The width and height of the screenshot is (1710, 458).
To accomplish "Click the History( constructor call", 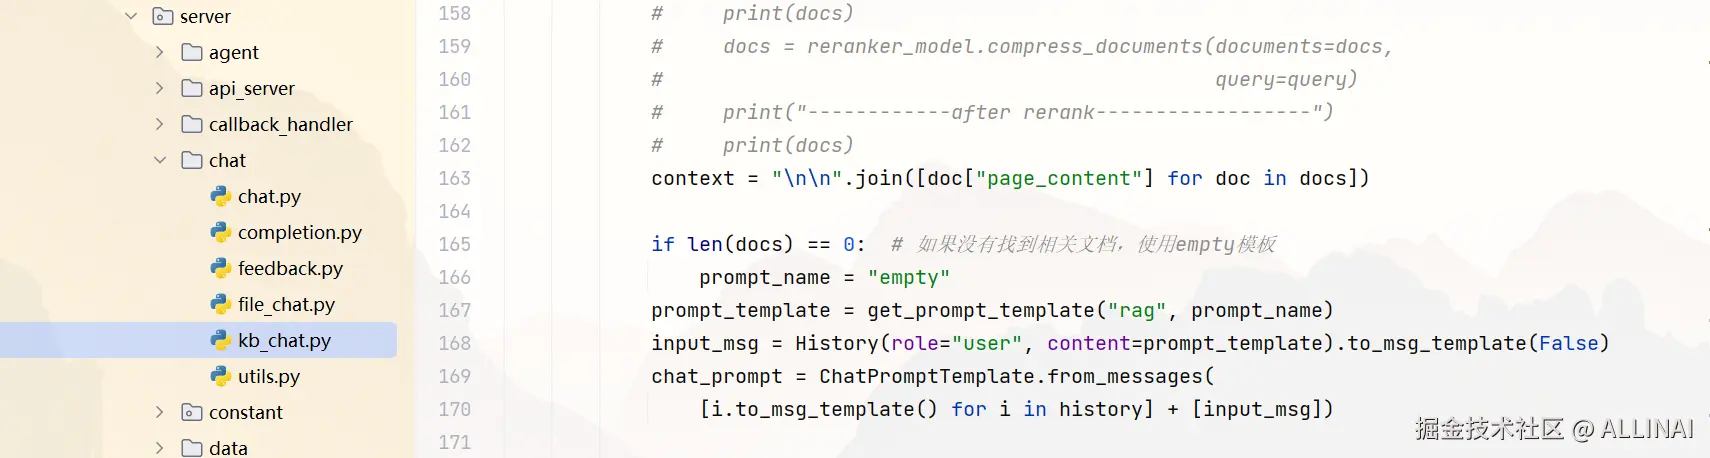I will 842,343.
